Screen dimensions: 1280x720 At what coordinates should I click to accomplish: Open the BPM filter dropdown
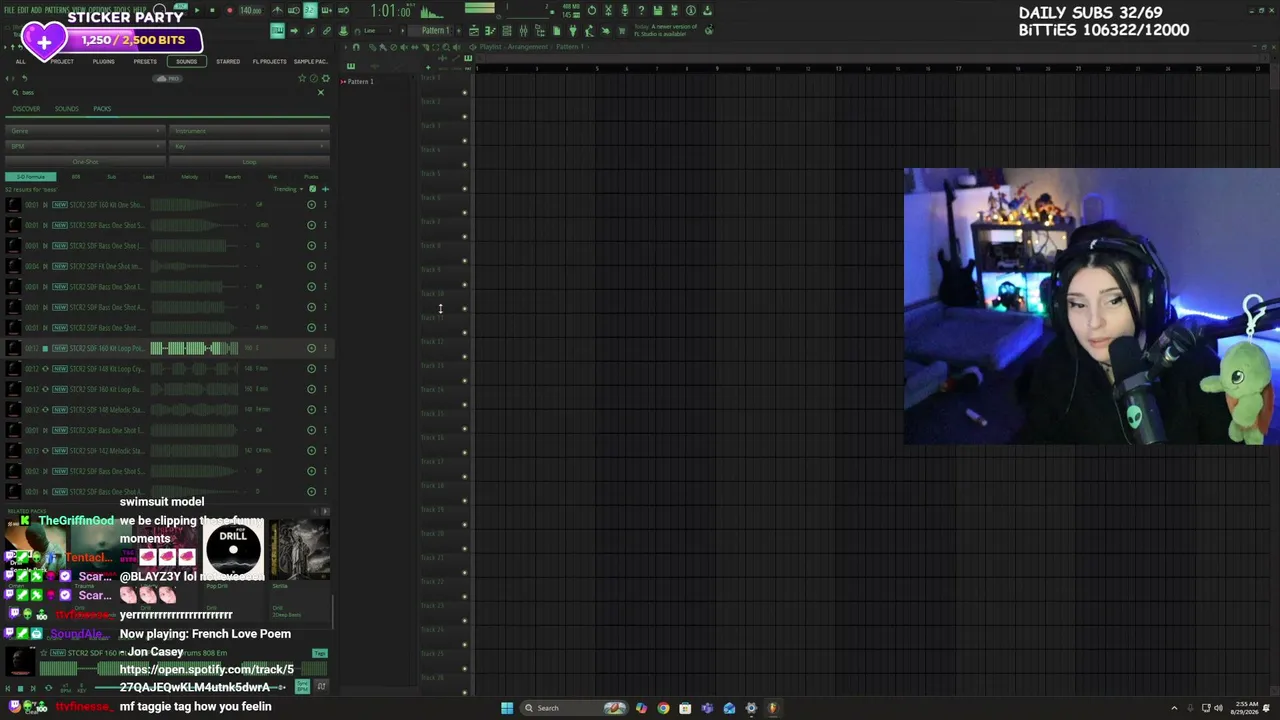pos(85,146)
